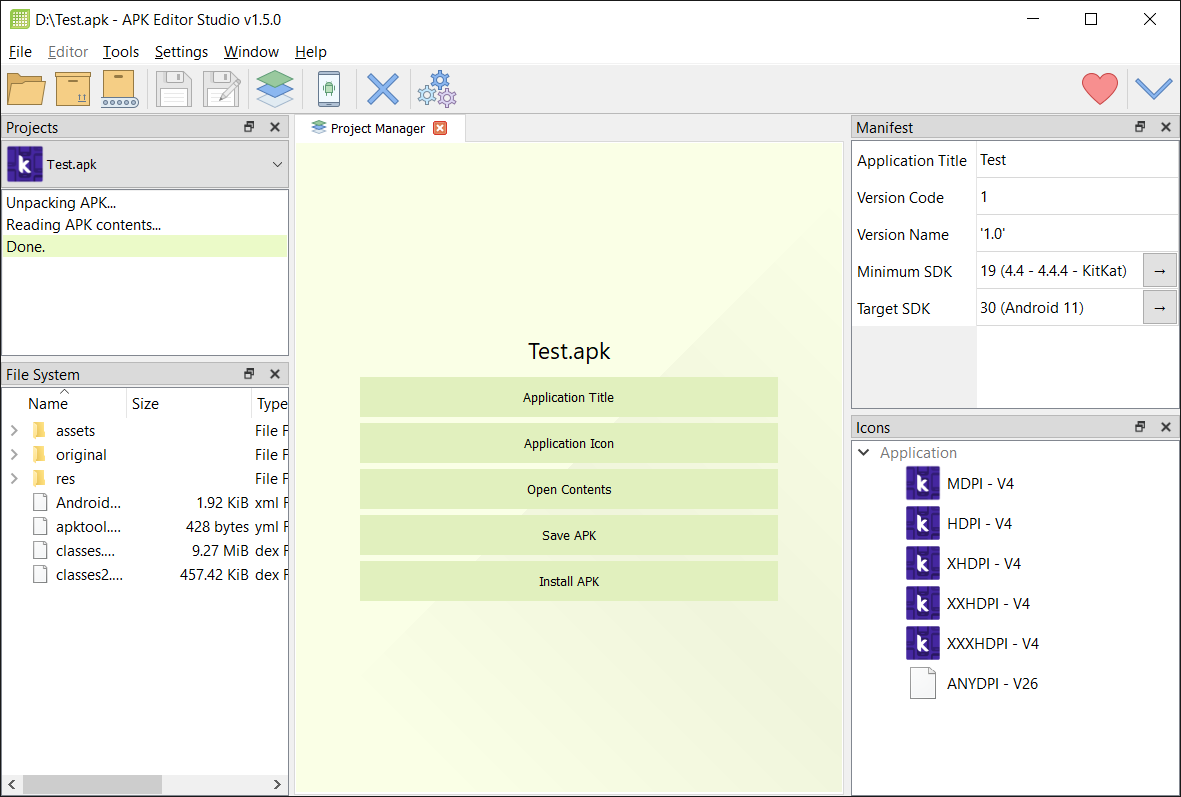
Task: Select the classes2.... dex file
Action: pyautogui.click(x=145, y=575)
